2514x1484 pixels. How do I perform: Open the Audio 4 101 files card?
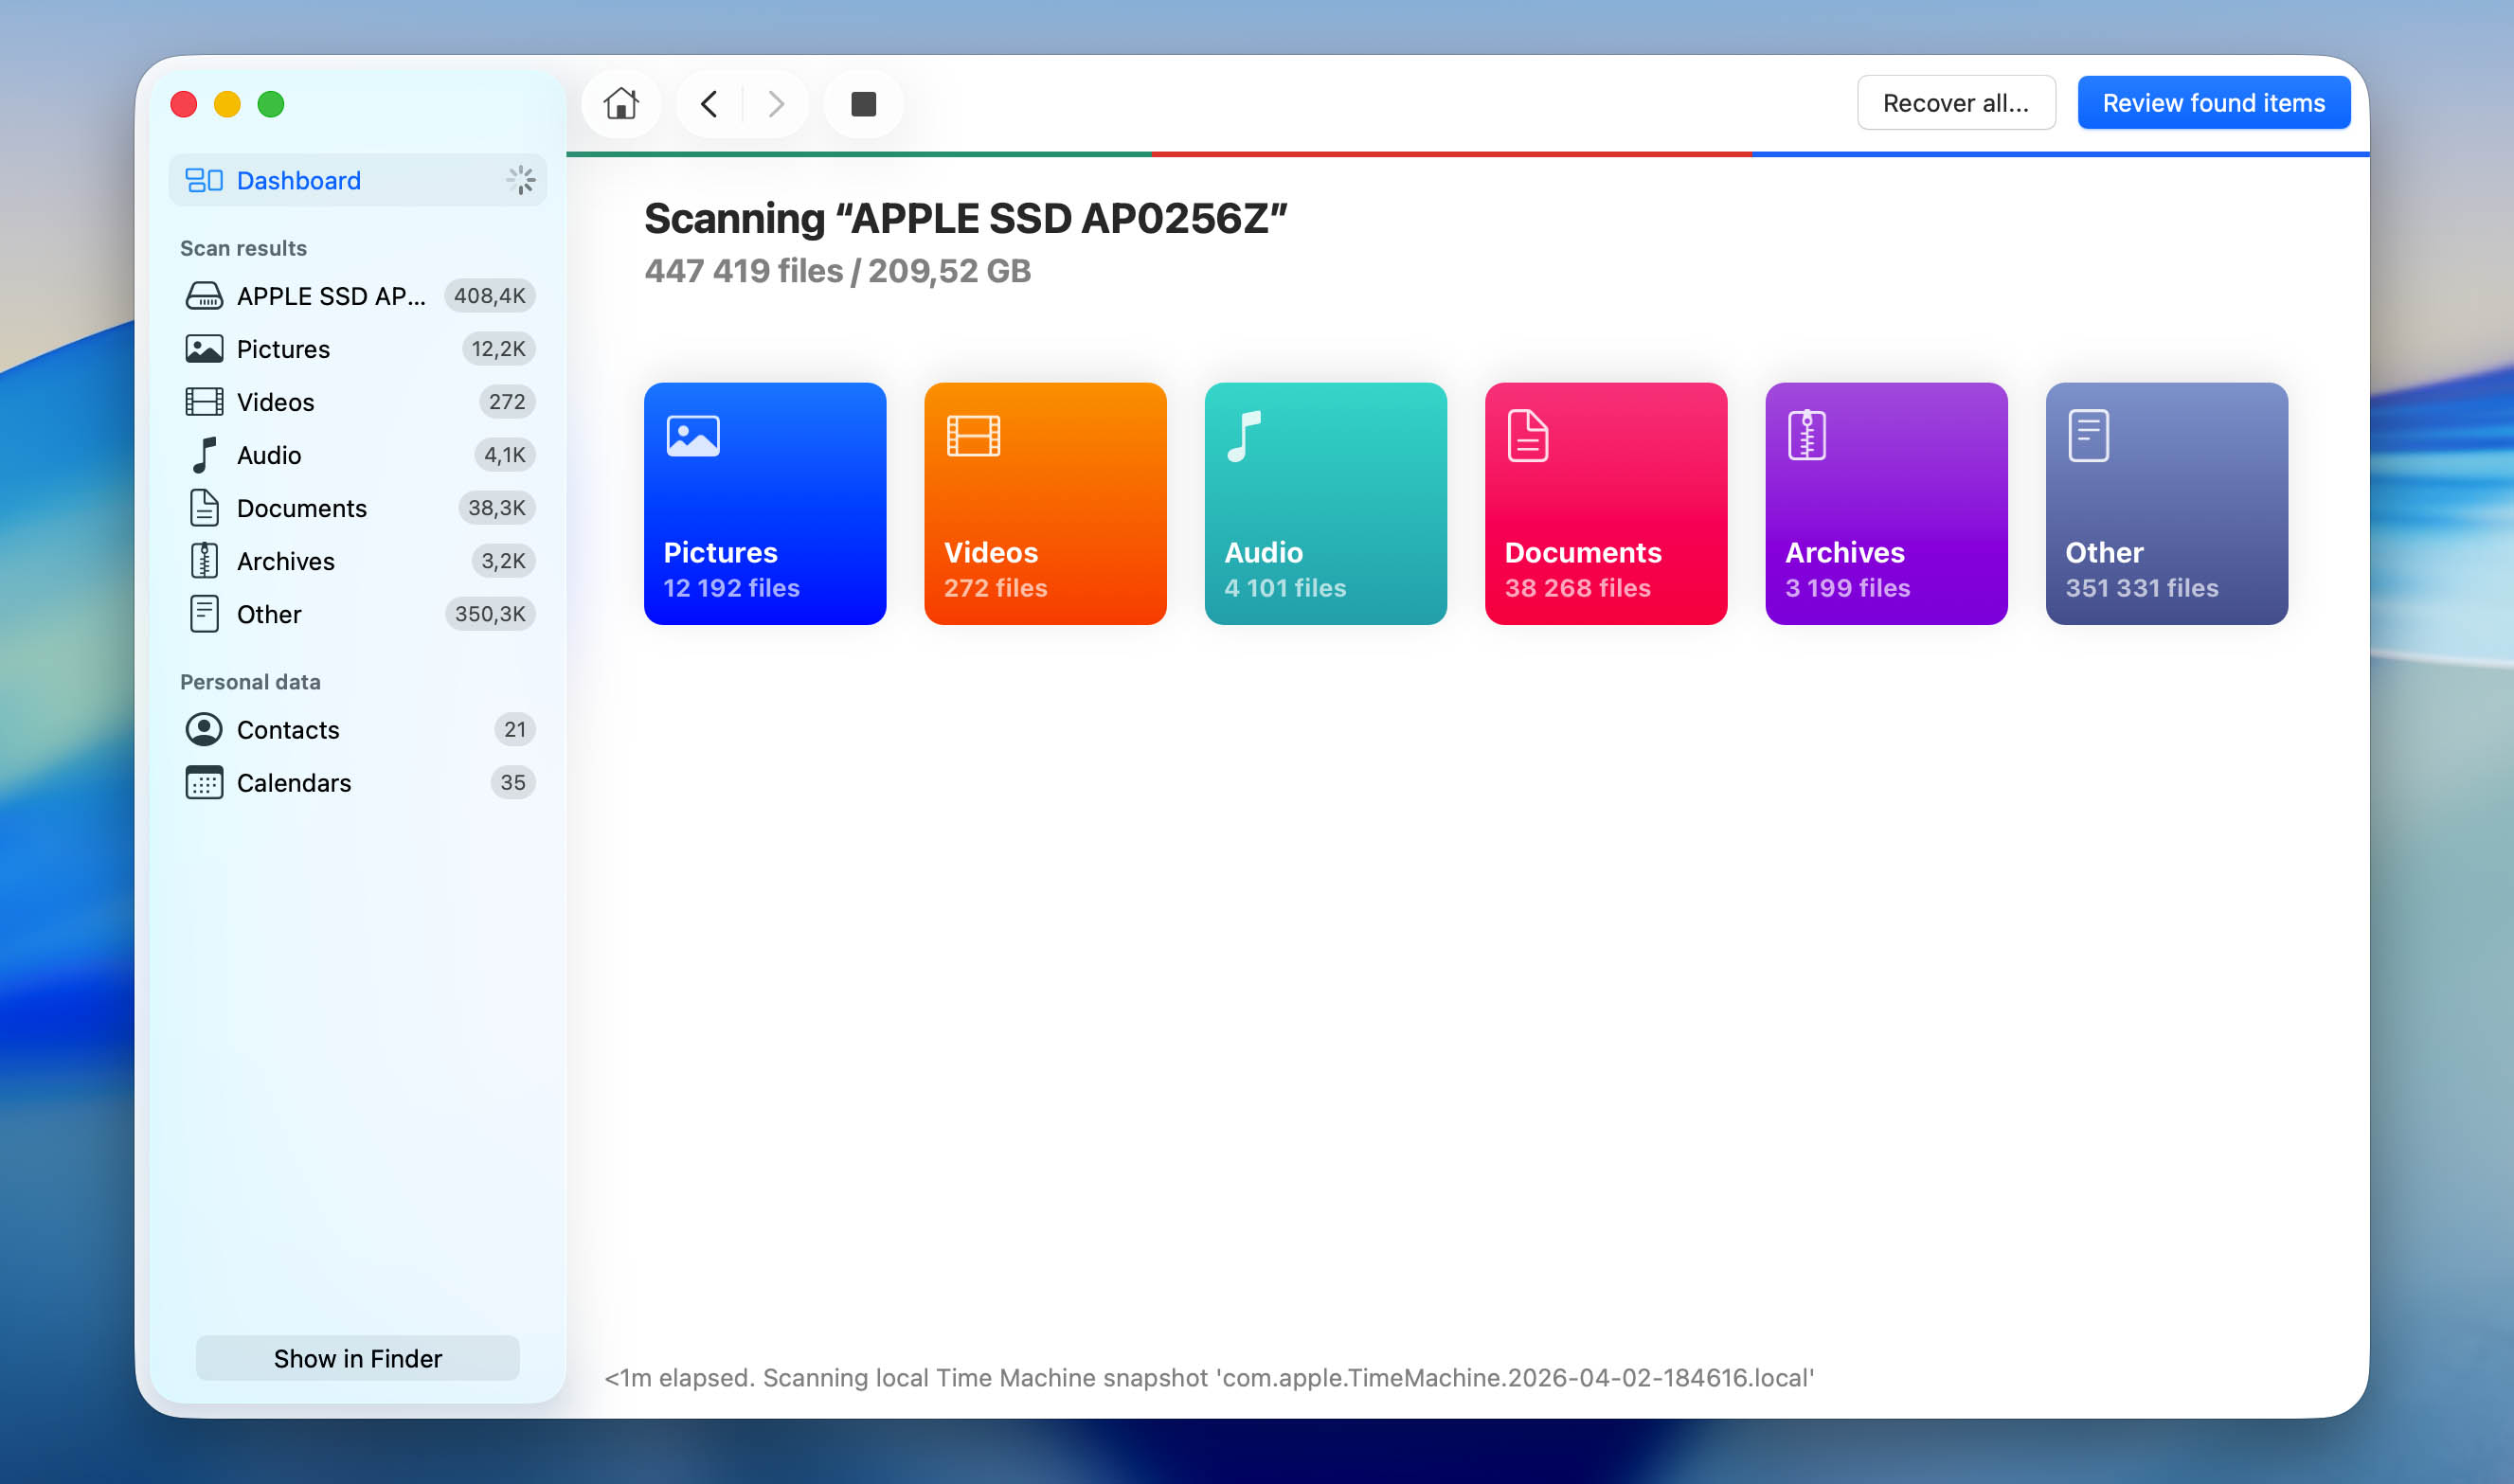point(1326,504)
